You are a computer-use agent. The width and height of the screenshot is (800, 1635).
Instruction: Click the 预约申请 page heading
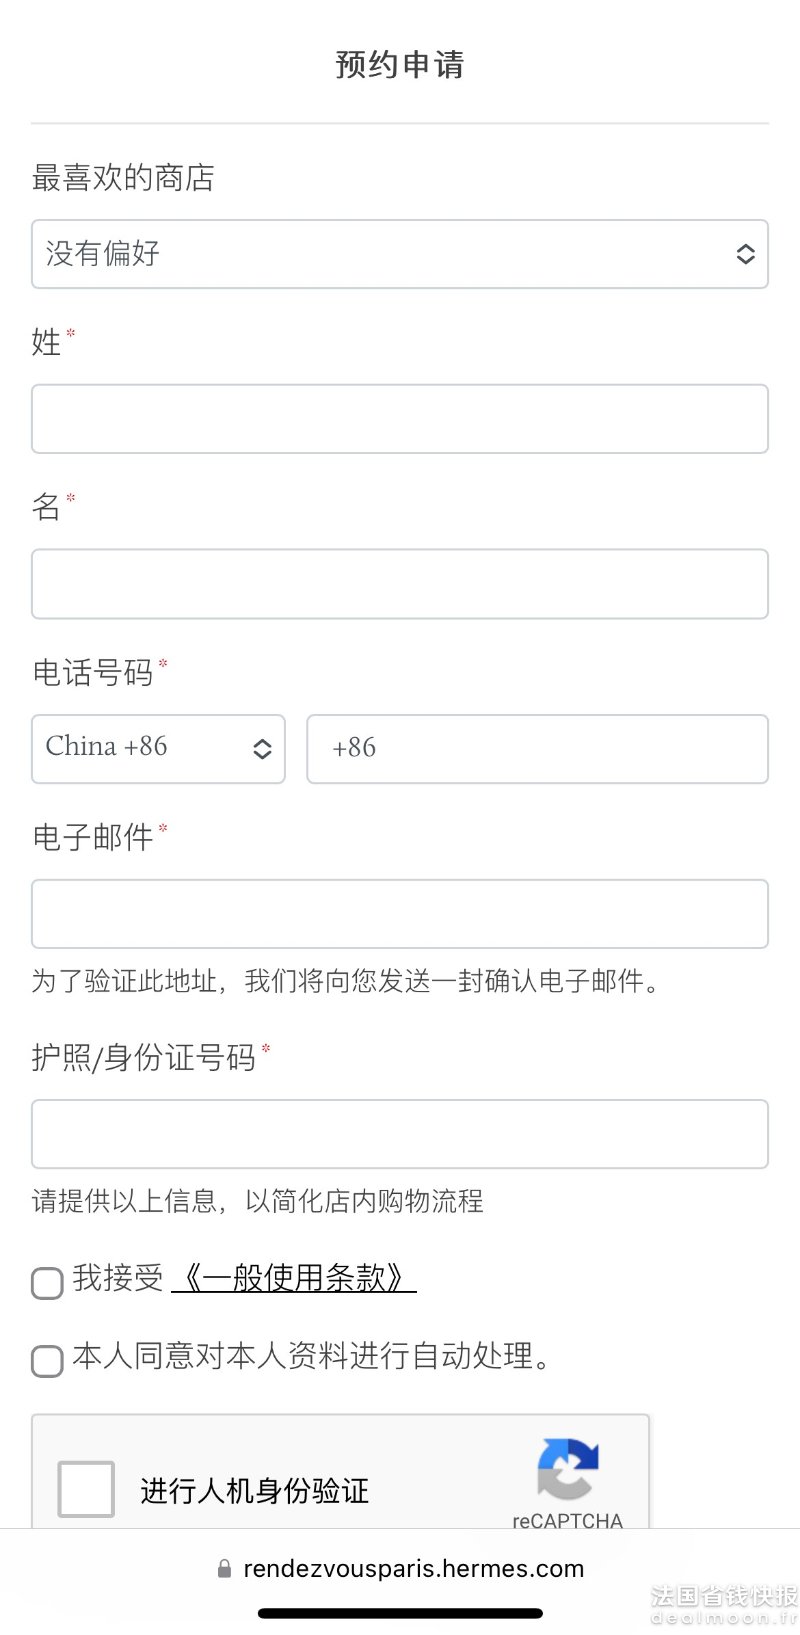coord(400,64)
